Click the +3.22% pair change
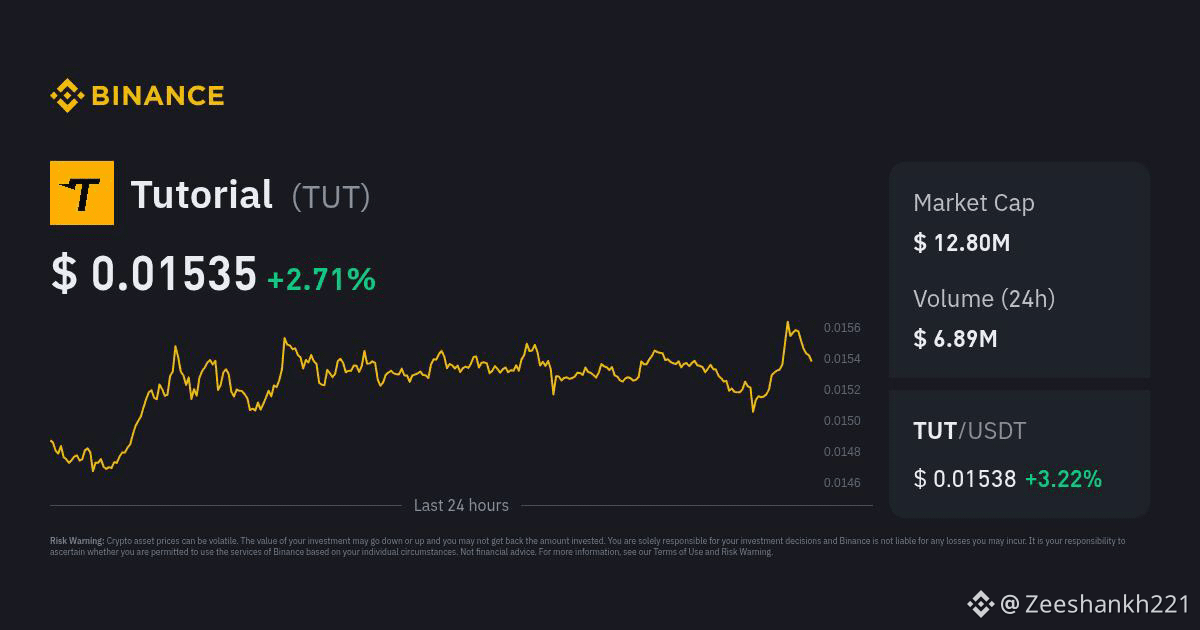The height and width of the screenshot is (630, 1200). [x=1063, y=479]
